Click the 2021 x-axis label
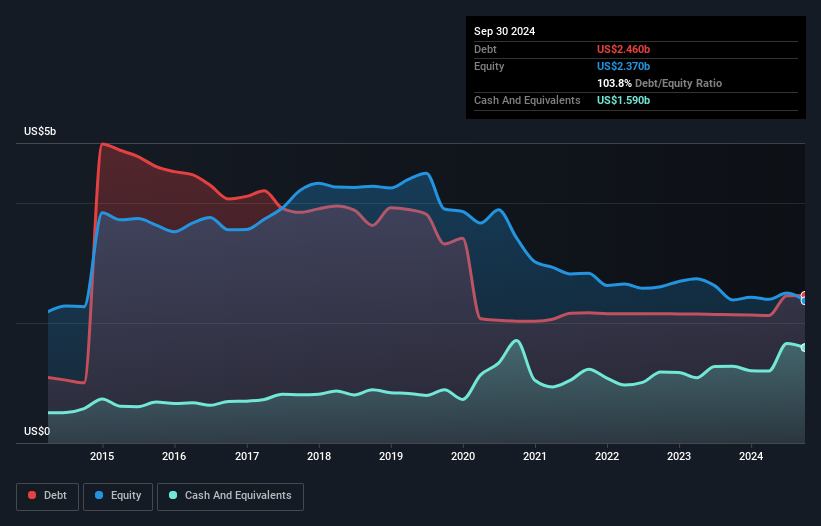 pyautogui.click(x=535, y=456)
